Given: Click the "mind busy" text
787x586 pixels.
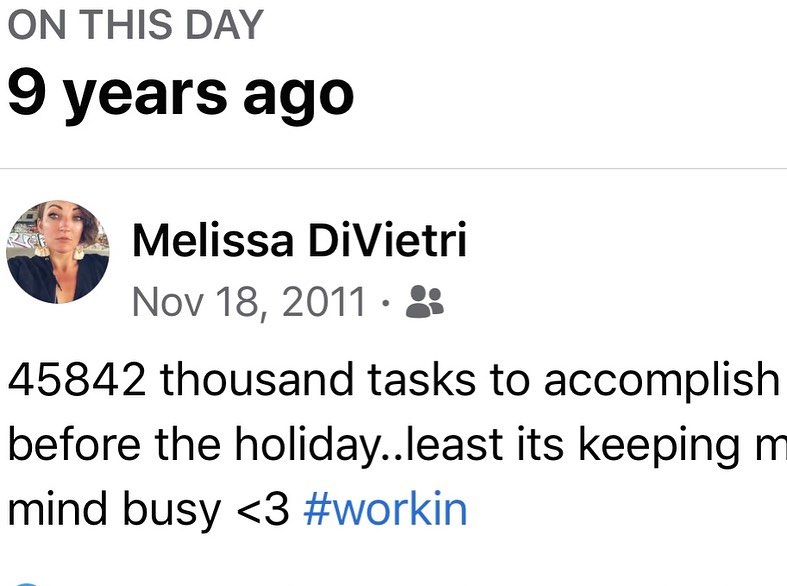Looking at the screenshot, I should tap(114, 509).
